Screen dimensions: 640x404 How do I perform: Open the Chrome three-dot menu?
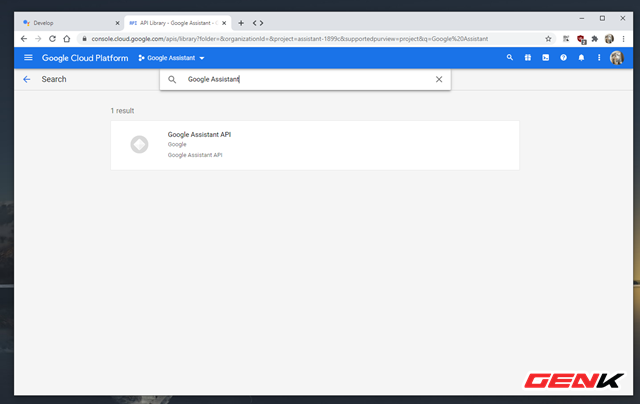(623, 39)
